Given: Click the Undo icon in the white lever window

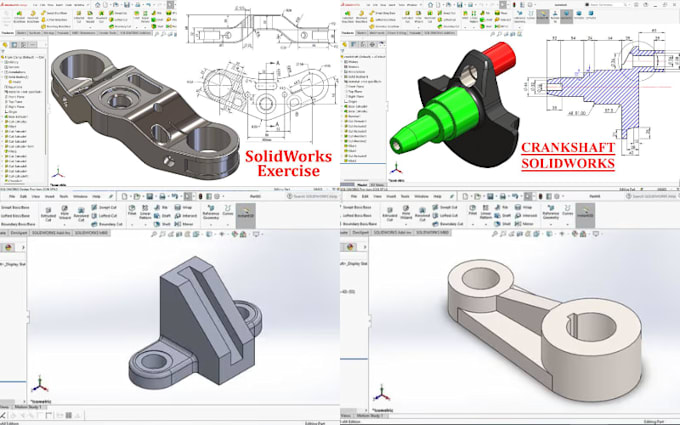Looking at the screenshot, I should coord(515,196).
